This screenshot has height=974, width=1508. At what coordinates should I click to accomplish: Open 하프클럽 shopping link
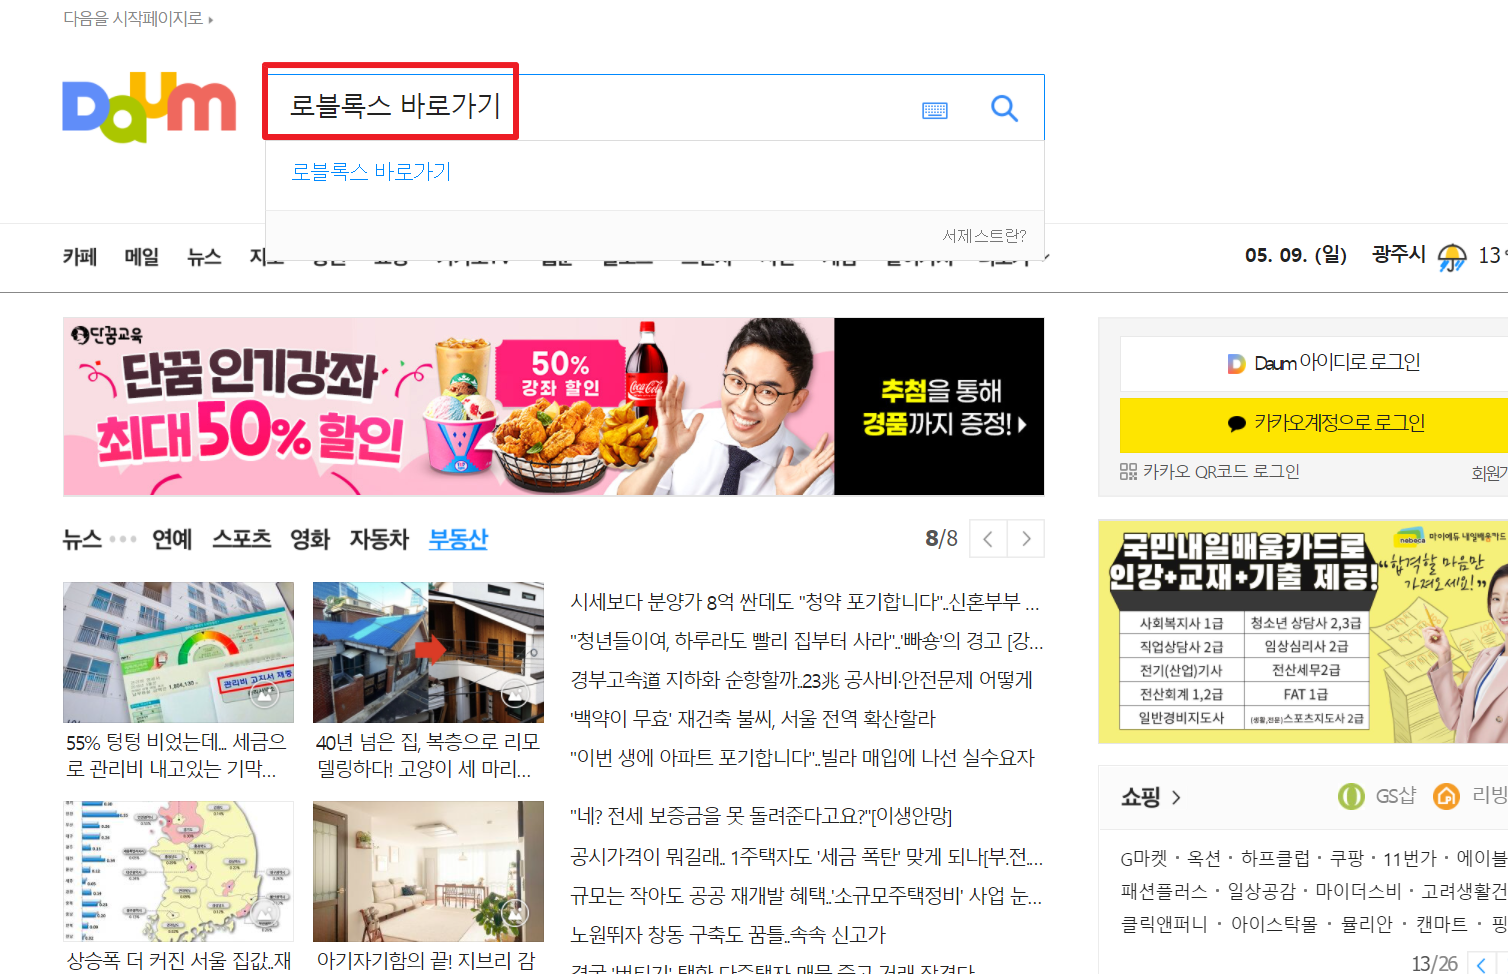pyautogui.click(x=1275, y=858)
